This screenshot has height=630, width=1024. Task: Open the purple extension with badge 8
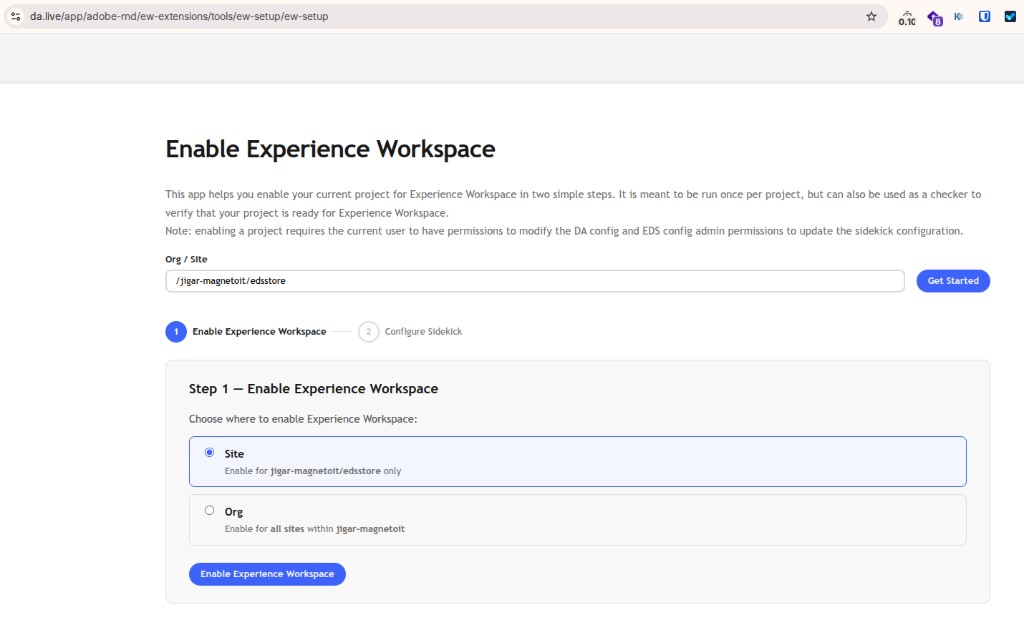[x=935, y=18]
